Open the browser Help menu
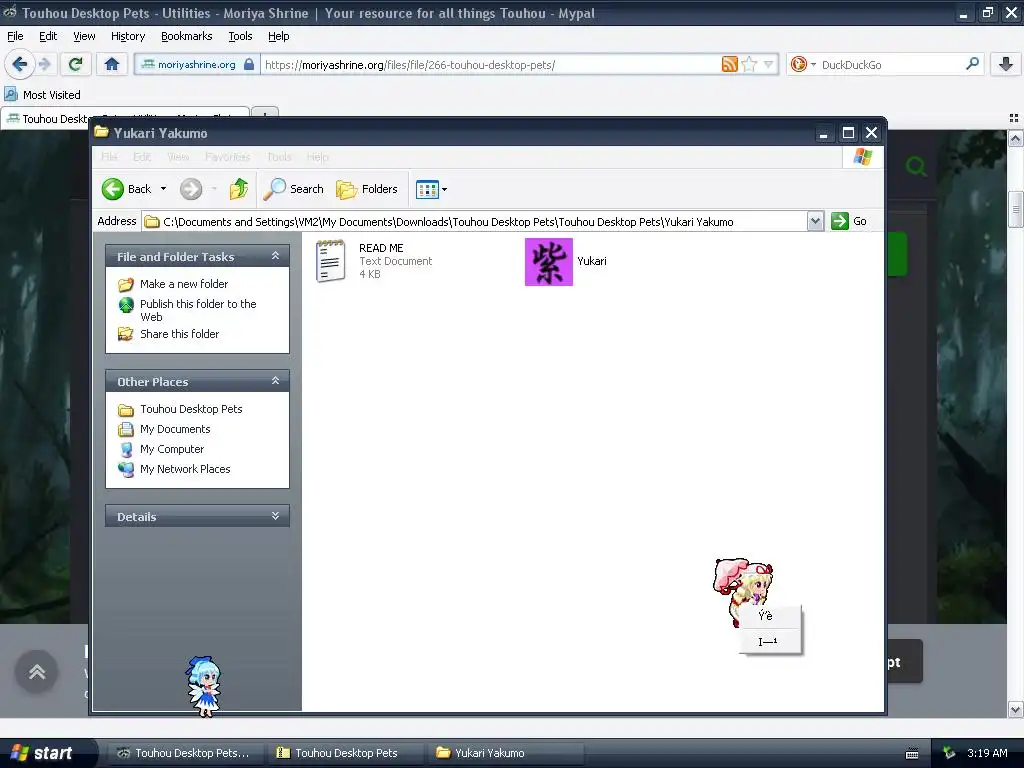Image resolution: width=1024 pixels, height=768 pixels. click(x=278, y=36)
